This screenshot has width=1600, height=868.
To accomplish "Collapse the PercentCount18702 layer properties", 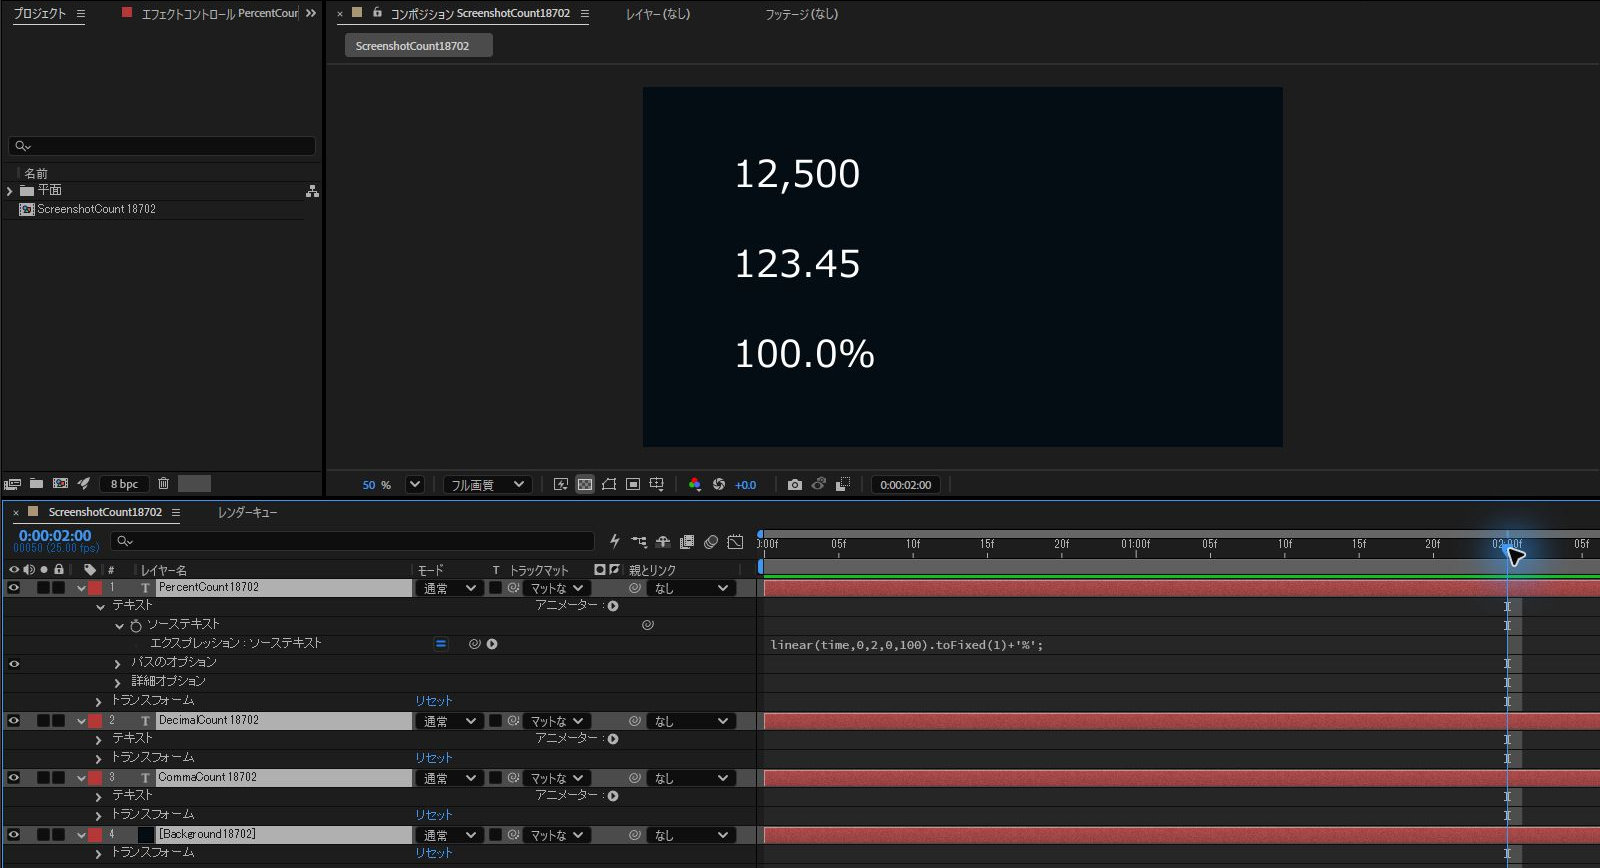I will (82, 589).
